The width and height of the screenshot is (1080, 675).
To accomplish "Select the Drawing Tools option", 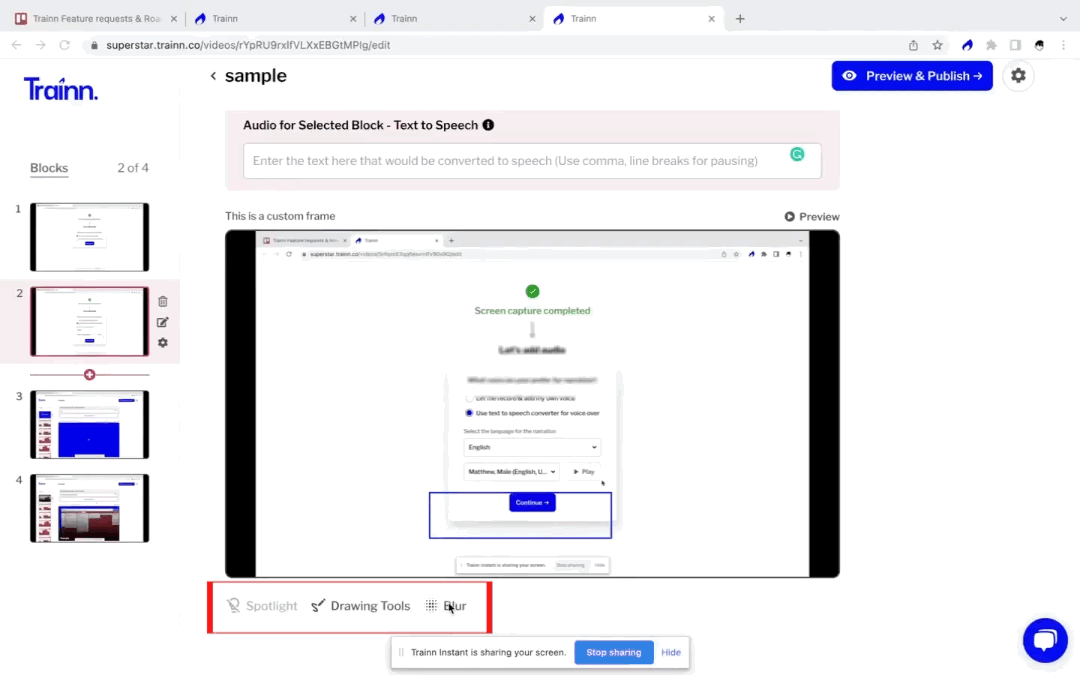I will 360,606.
